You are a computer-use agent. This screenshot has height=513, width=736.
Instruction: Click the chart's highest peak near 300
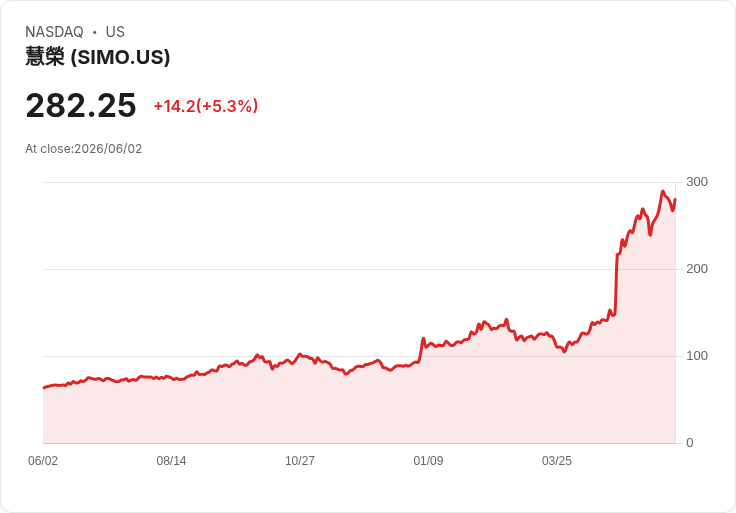click(x=663, y=191)
